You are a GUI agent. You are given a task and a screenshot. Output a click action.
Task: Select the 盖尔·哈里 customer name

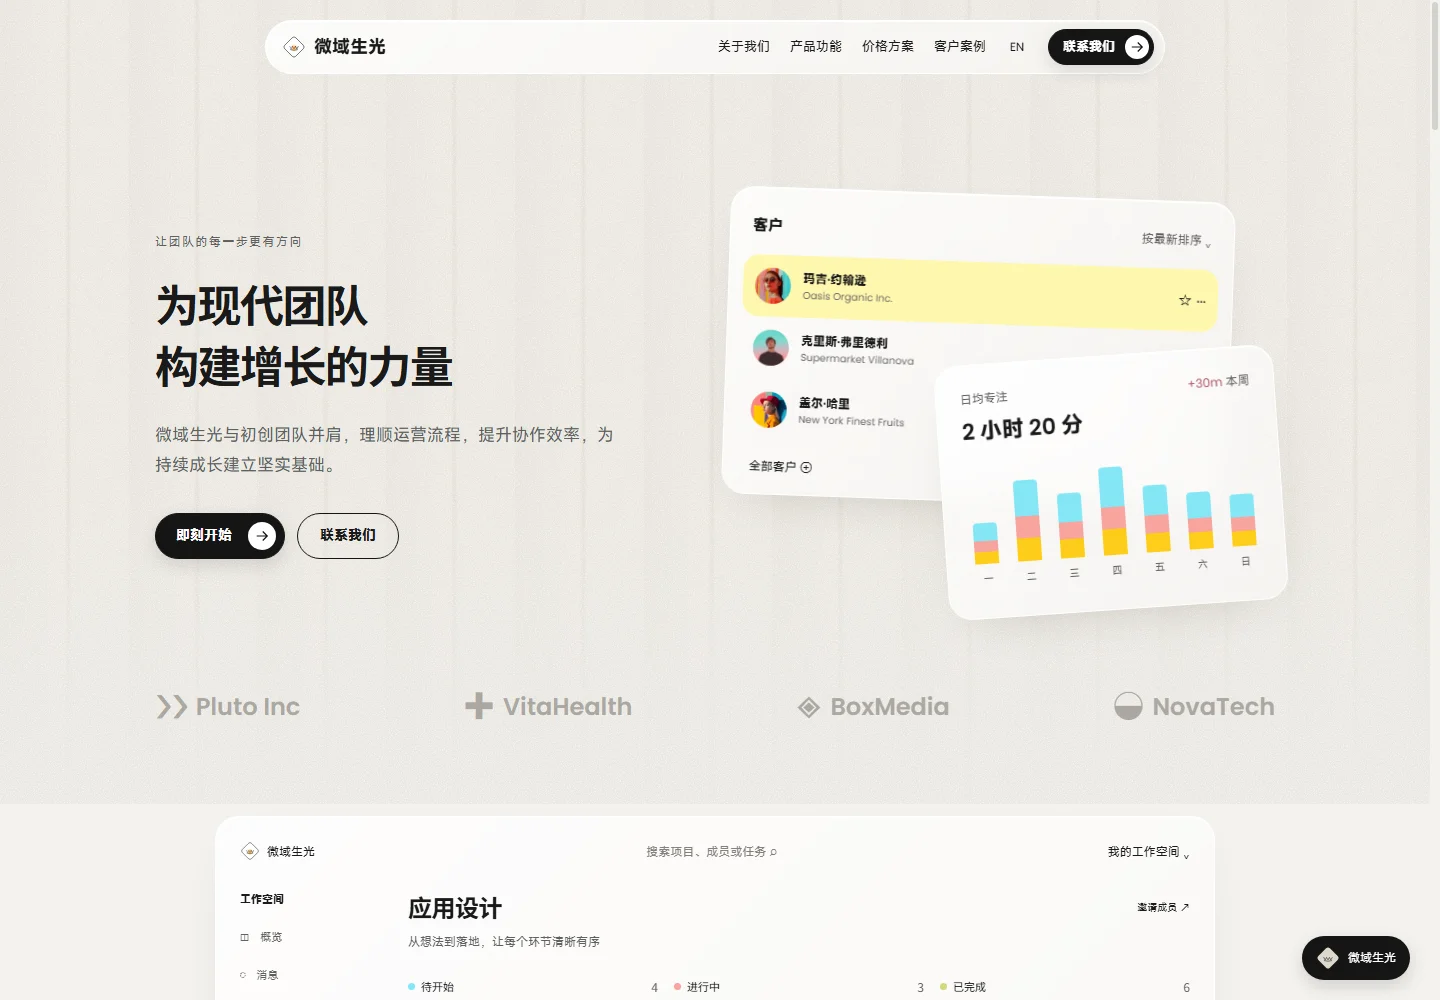click(x=824, y=403)
